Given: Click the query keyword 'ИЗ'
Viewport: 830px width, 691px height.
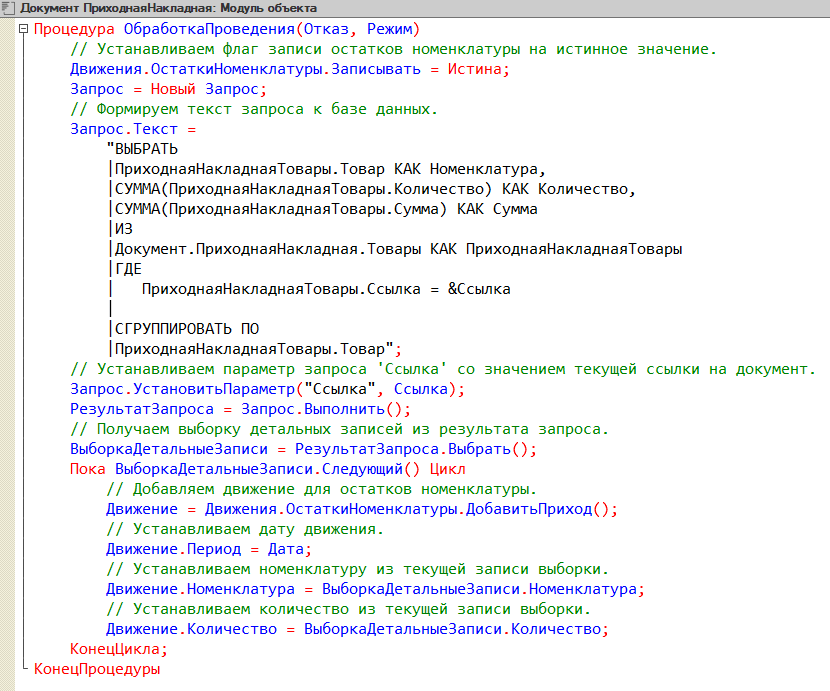Looking at the screenshot, I should [x=124, y=229].
